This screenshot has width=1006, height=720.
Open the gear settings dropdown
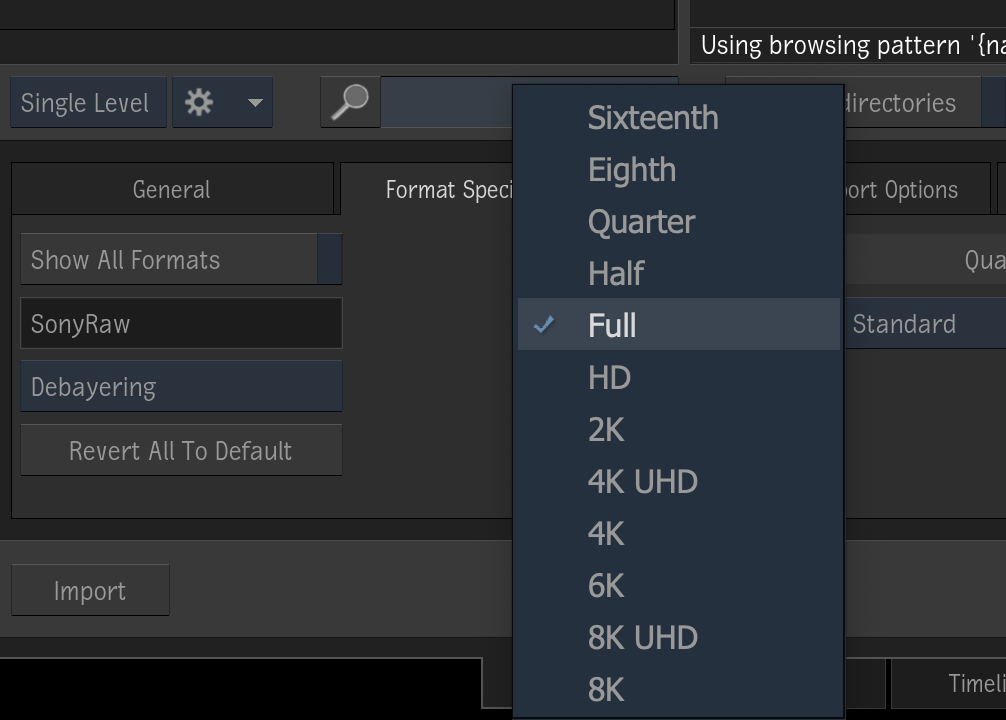click(222, 102)
